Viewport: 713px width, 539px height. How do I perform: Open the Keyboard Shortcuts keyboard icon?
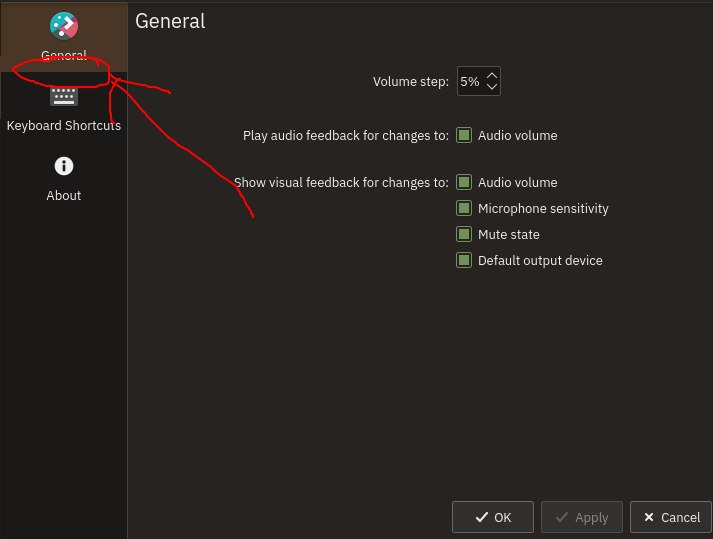(x=64, y=96)
